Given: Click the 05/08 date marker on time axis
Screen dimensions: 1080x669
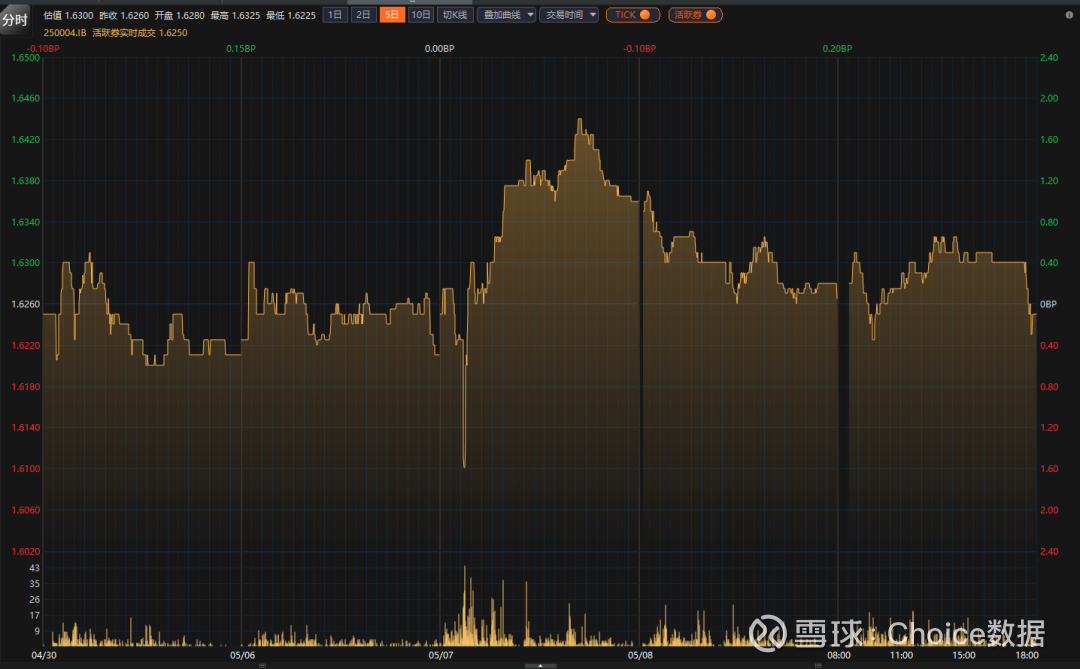Looking at the screenshot, I should pyautogui.click(x=640, y=656).
